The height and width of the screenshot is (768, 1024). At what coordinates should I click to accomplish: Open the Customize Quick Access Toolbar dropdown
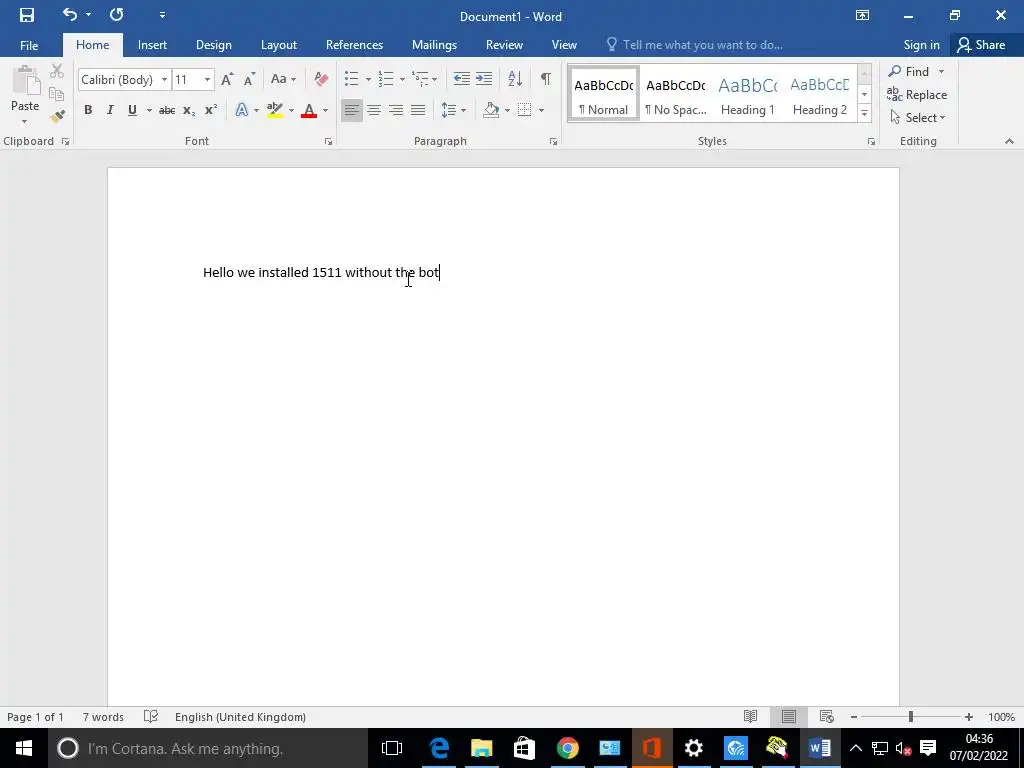pos(162,15)
